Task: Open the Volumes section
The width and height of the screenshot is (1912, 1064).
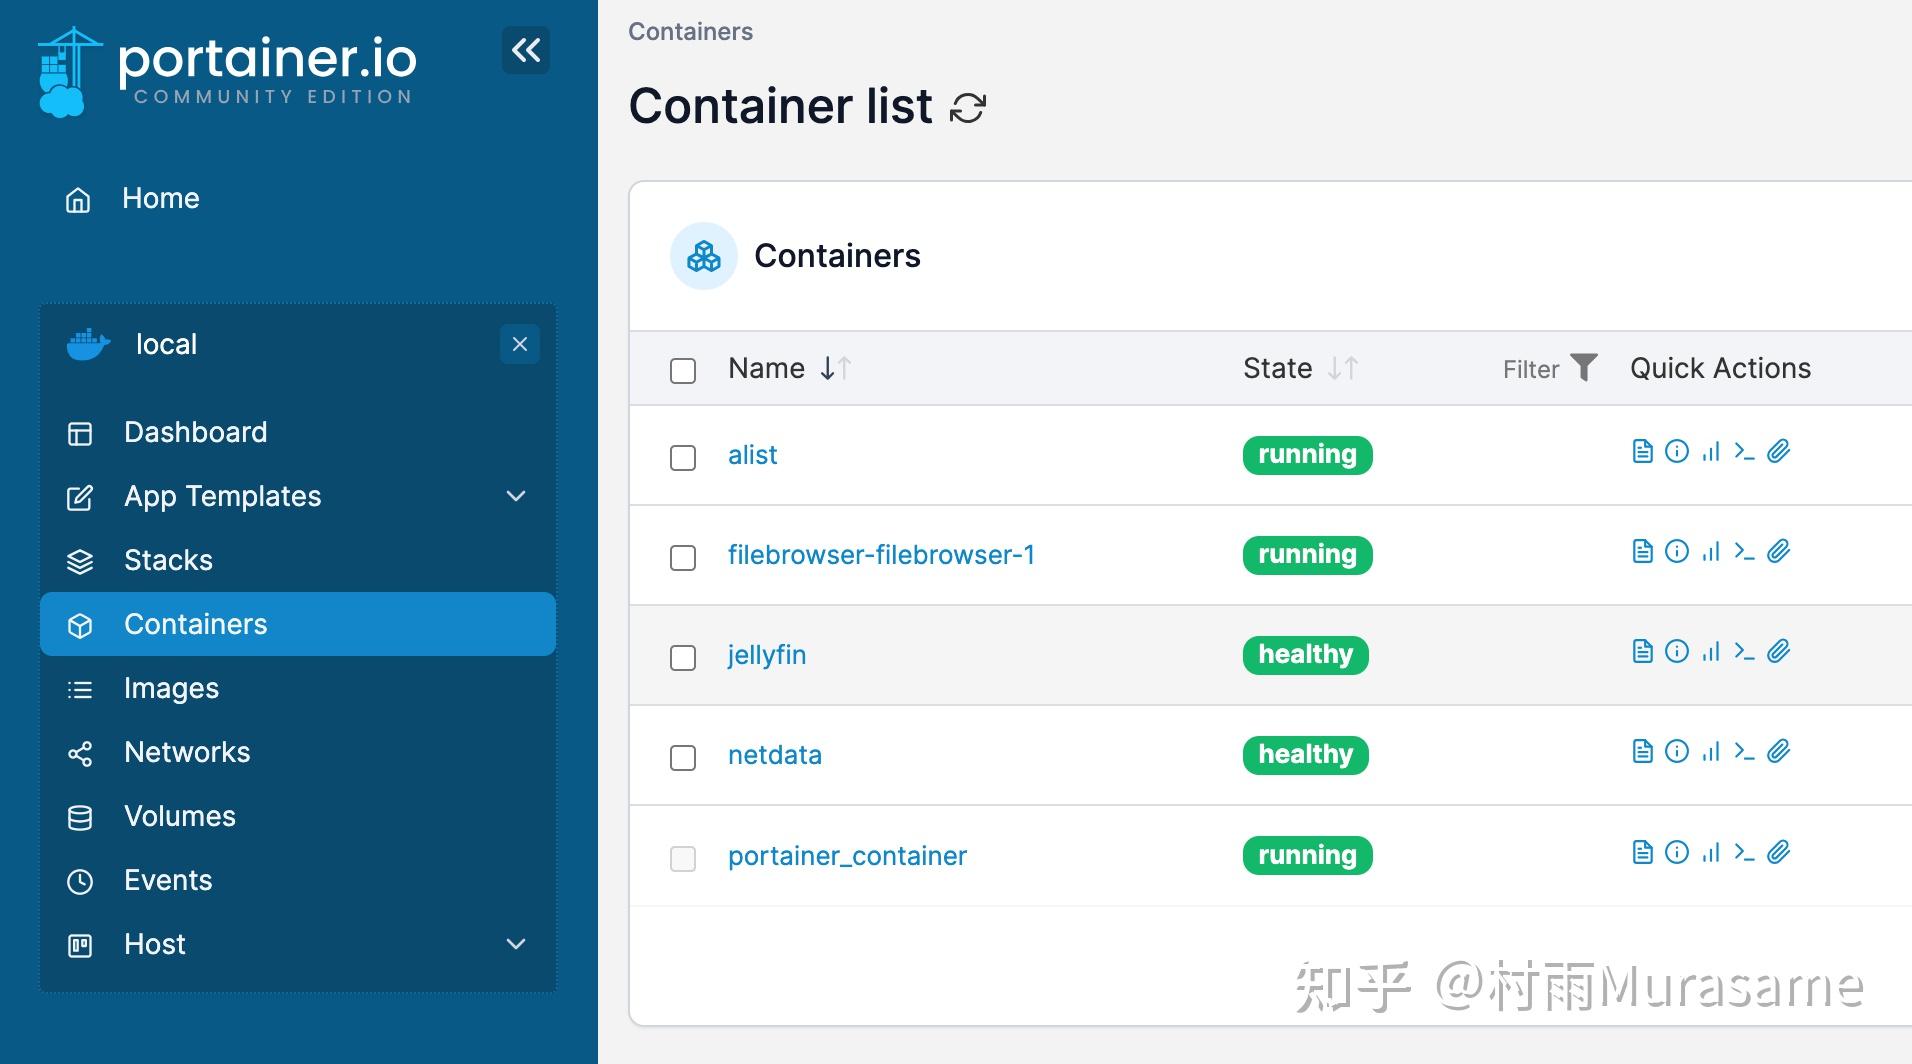Action: tap(180, 816)
